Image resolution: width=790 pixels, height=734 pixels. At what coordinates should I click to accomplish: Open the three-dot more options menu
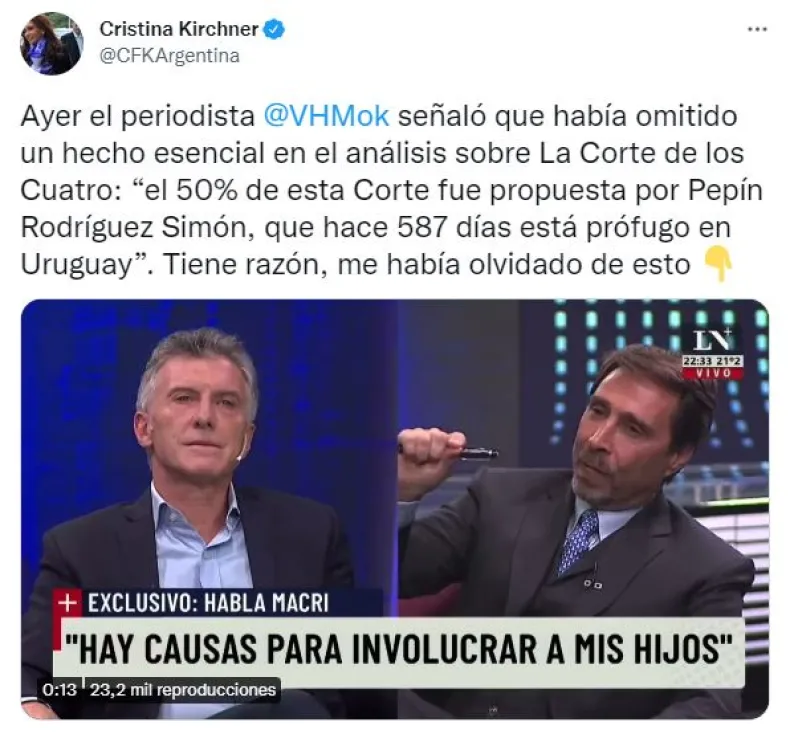(x=757, y=29)
